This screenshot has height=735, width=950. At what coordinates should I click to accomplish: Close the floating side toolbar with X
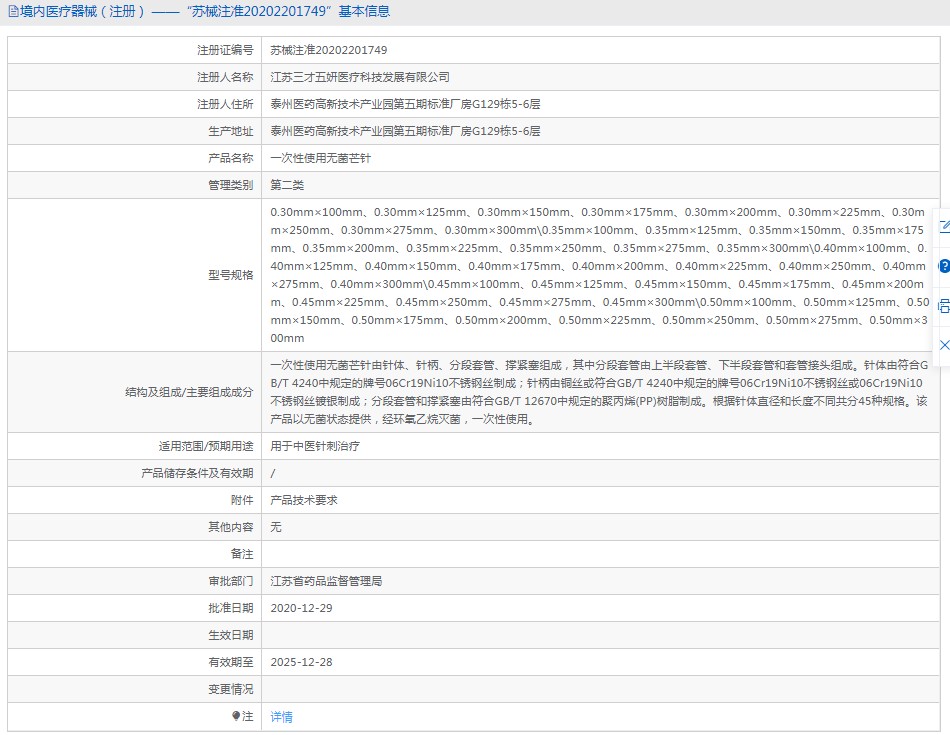(x=945, y=345)
